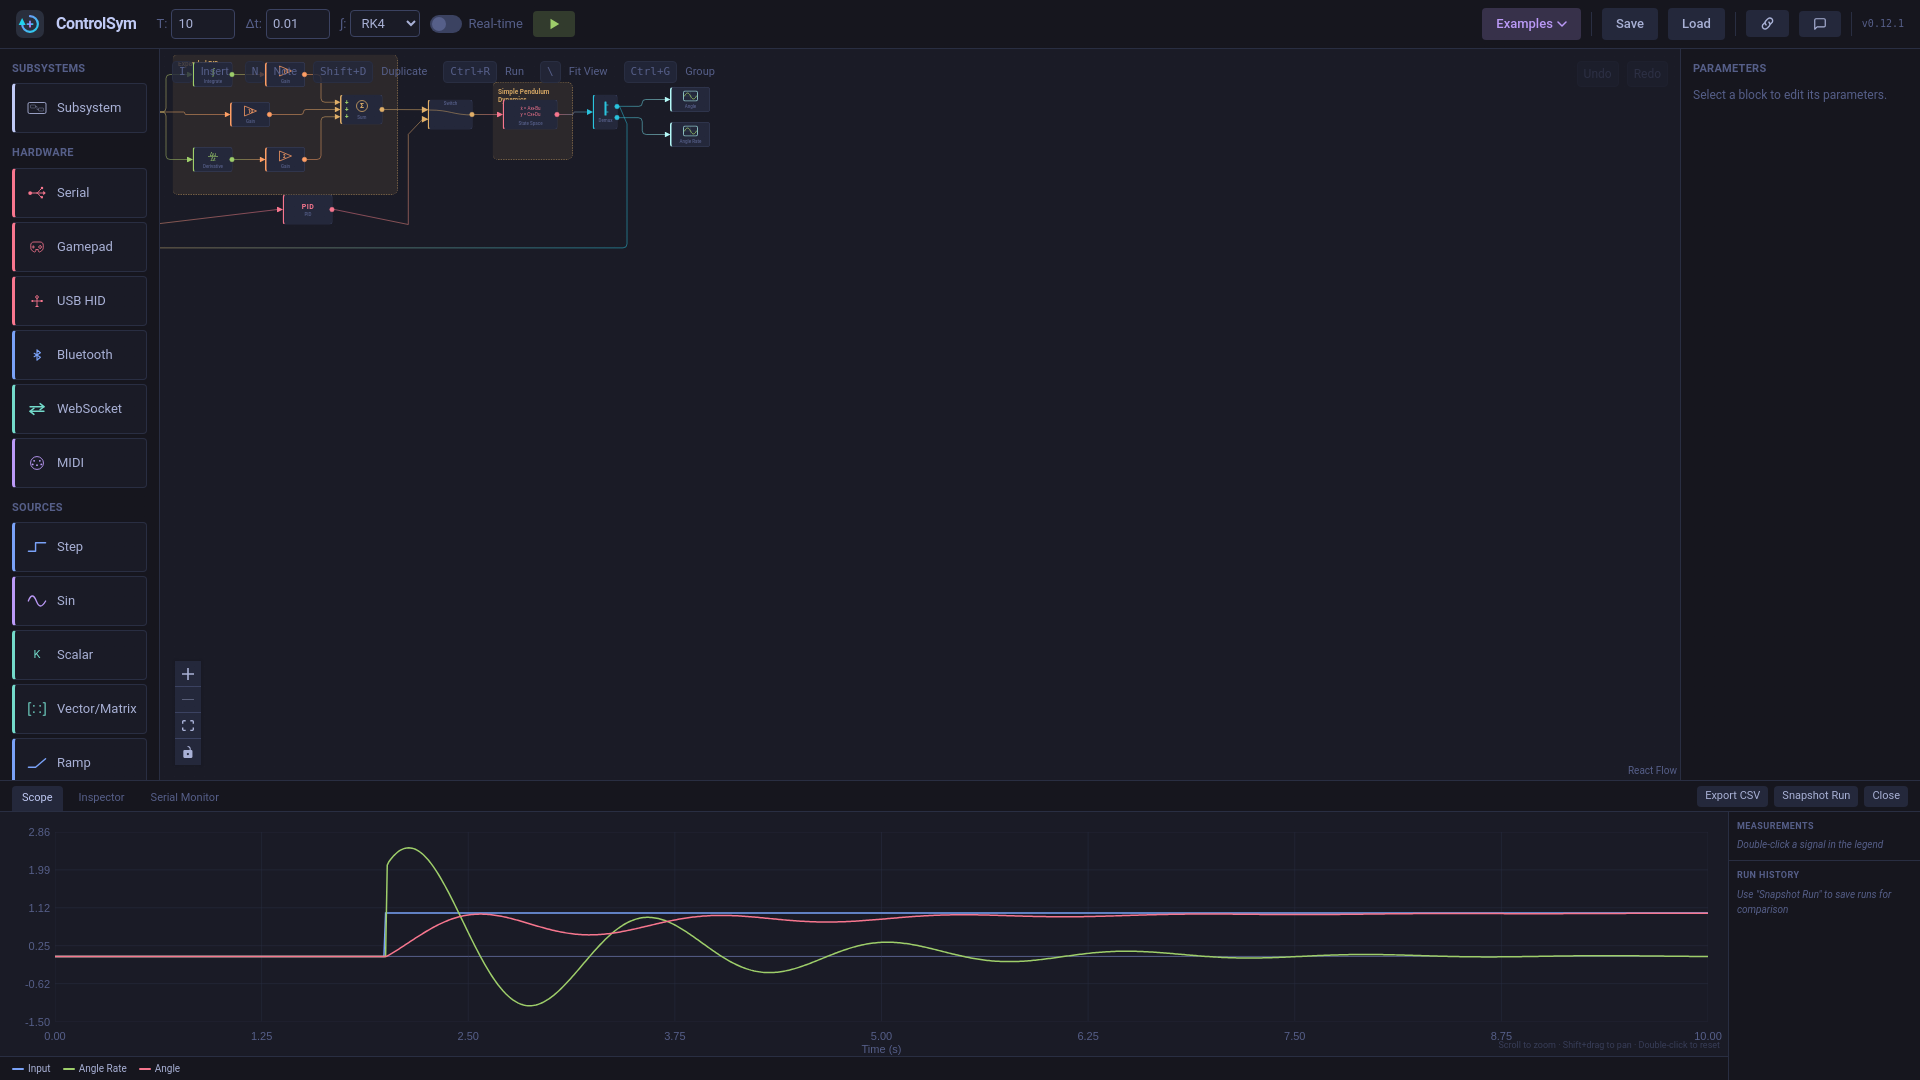Screen dimensions: 1920x1080
Task: Focus the T simulation time field
Action: coord(203,24)
